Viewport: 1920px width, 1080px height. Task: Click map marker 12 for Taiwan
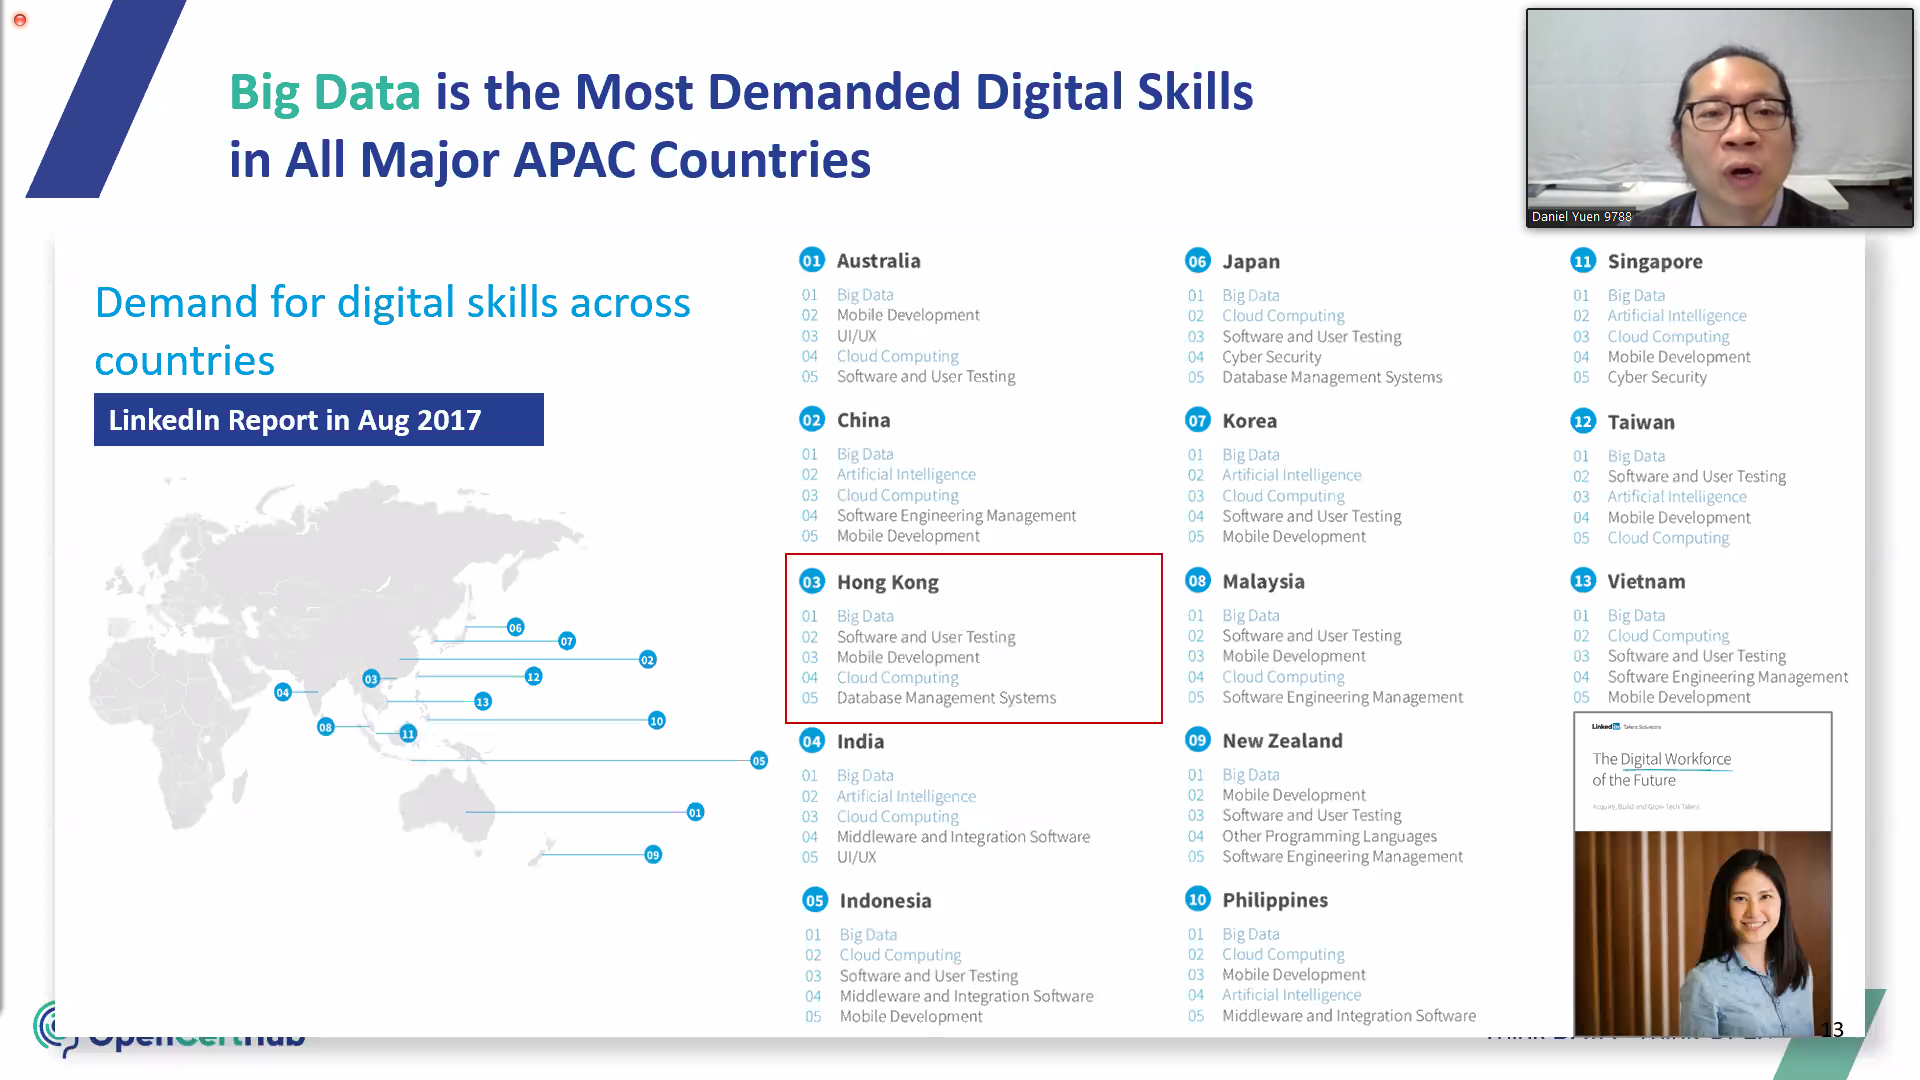(533, 677)
